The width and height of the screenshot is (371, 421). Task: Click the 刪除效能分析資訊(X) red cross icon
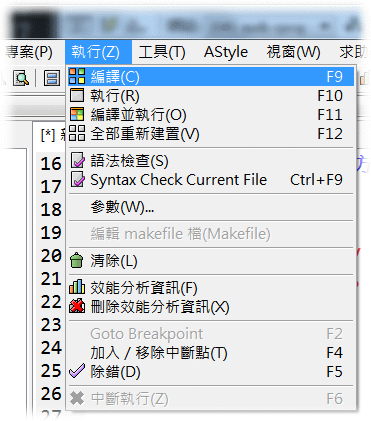[x=77, y=306]
